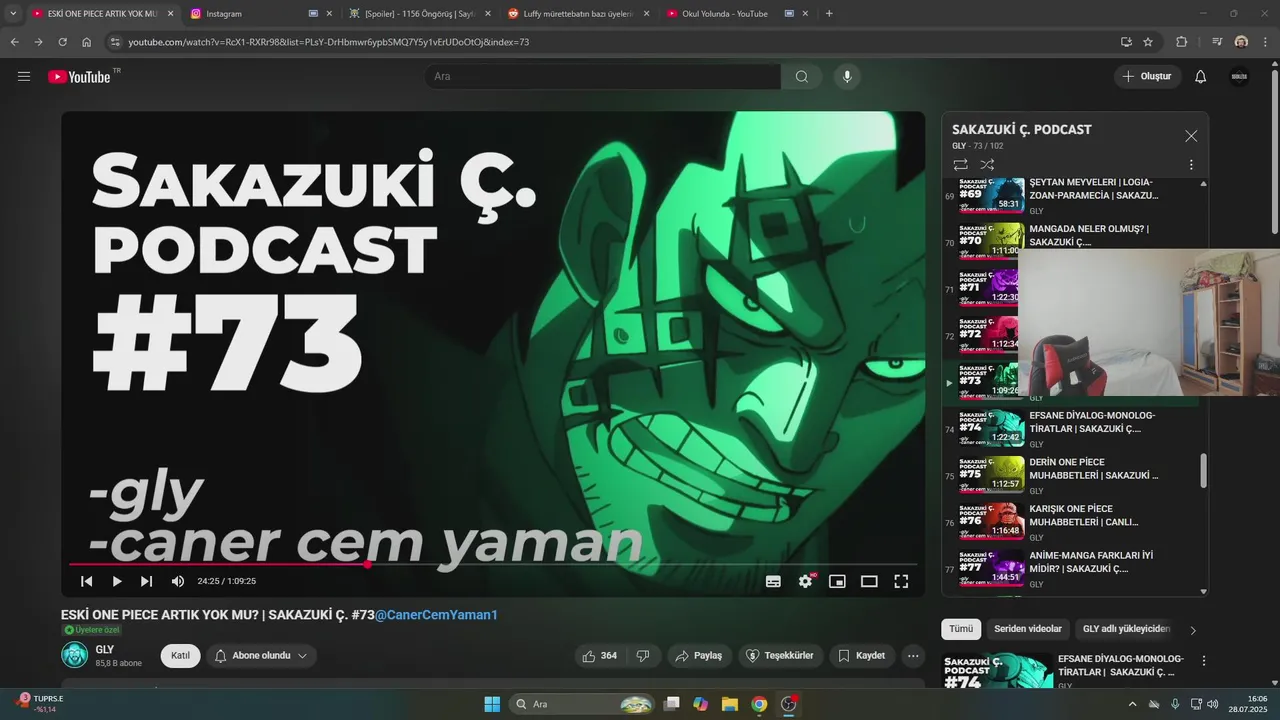Play the paused video
1280x720 pixels.
click(117, 581)
